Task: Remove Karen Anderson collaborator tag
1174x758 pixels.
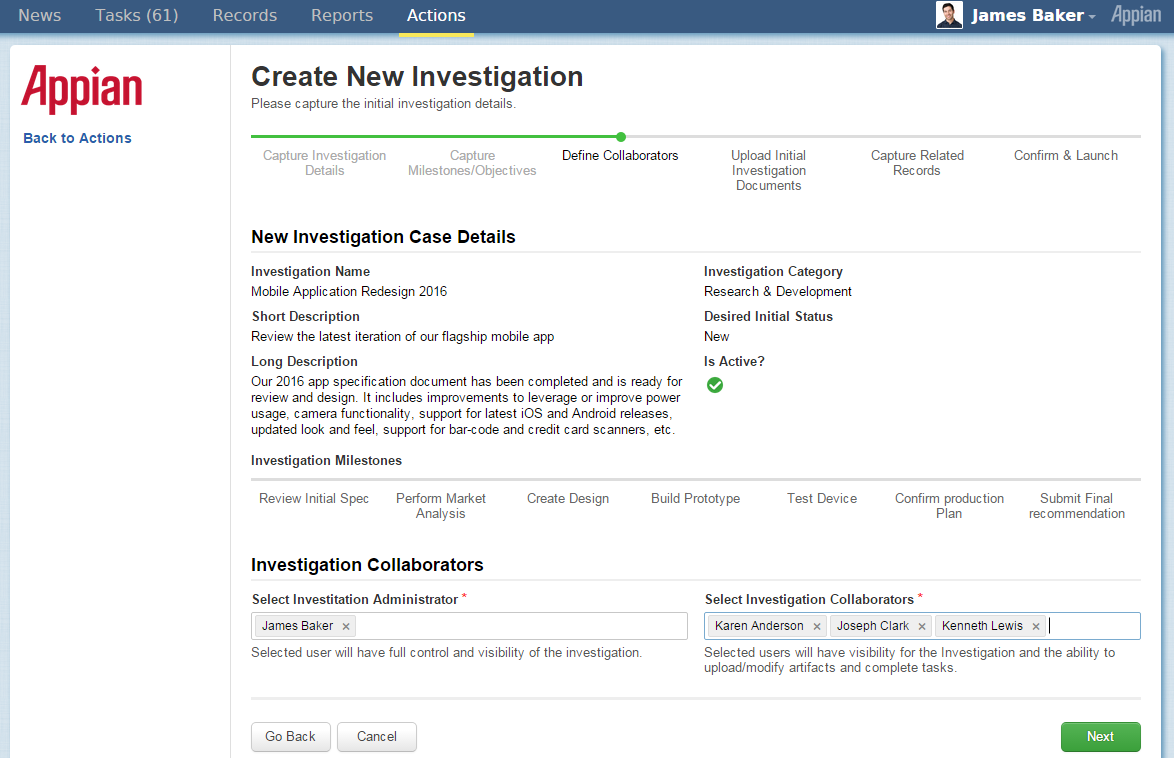Action: 817,626
